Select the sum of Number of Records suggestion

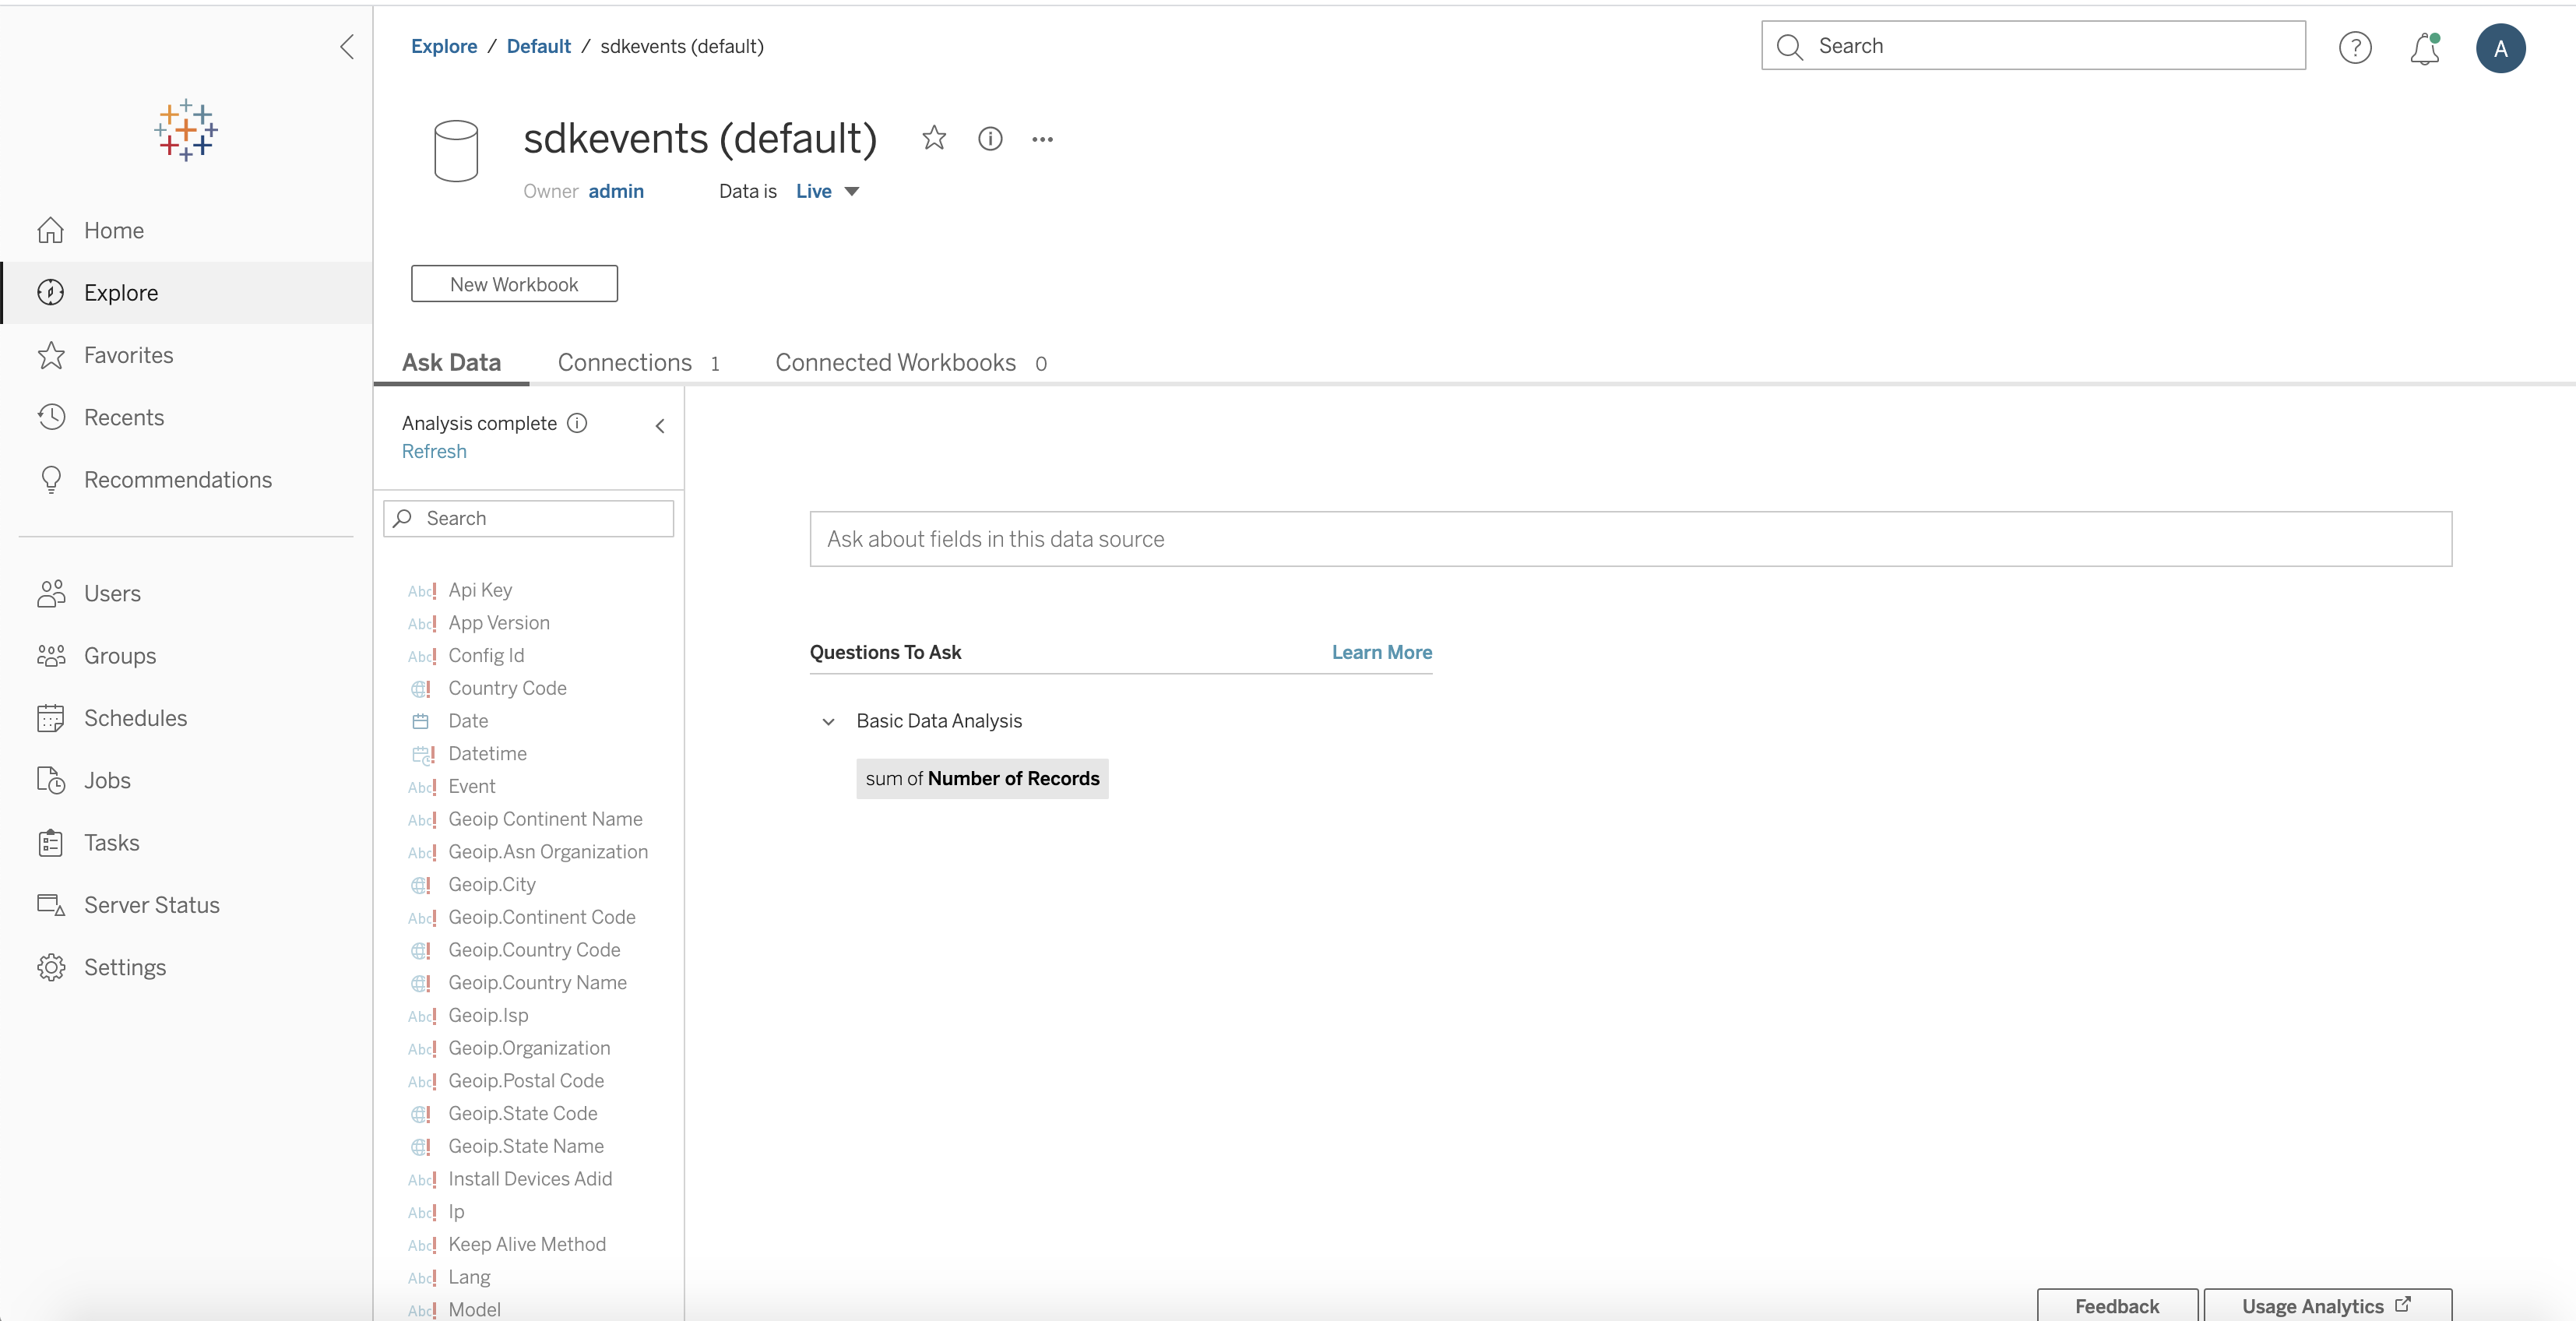pyautogui.click(x=981, y=778)
